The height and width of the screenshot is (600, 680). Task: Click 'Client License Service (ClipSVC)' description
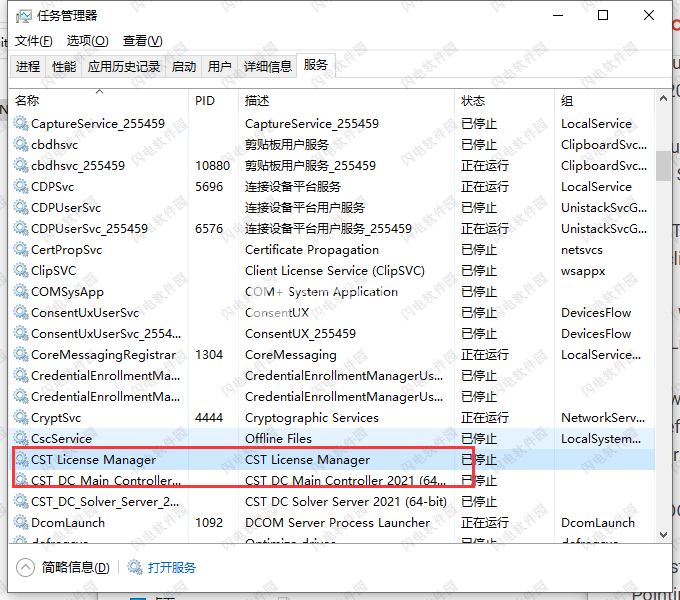(x=335, y=271)
